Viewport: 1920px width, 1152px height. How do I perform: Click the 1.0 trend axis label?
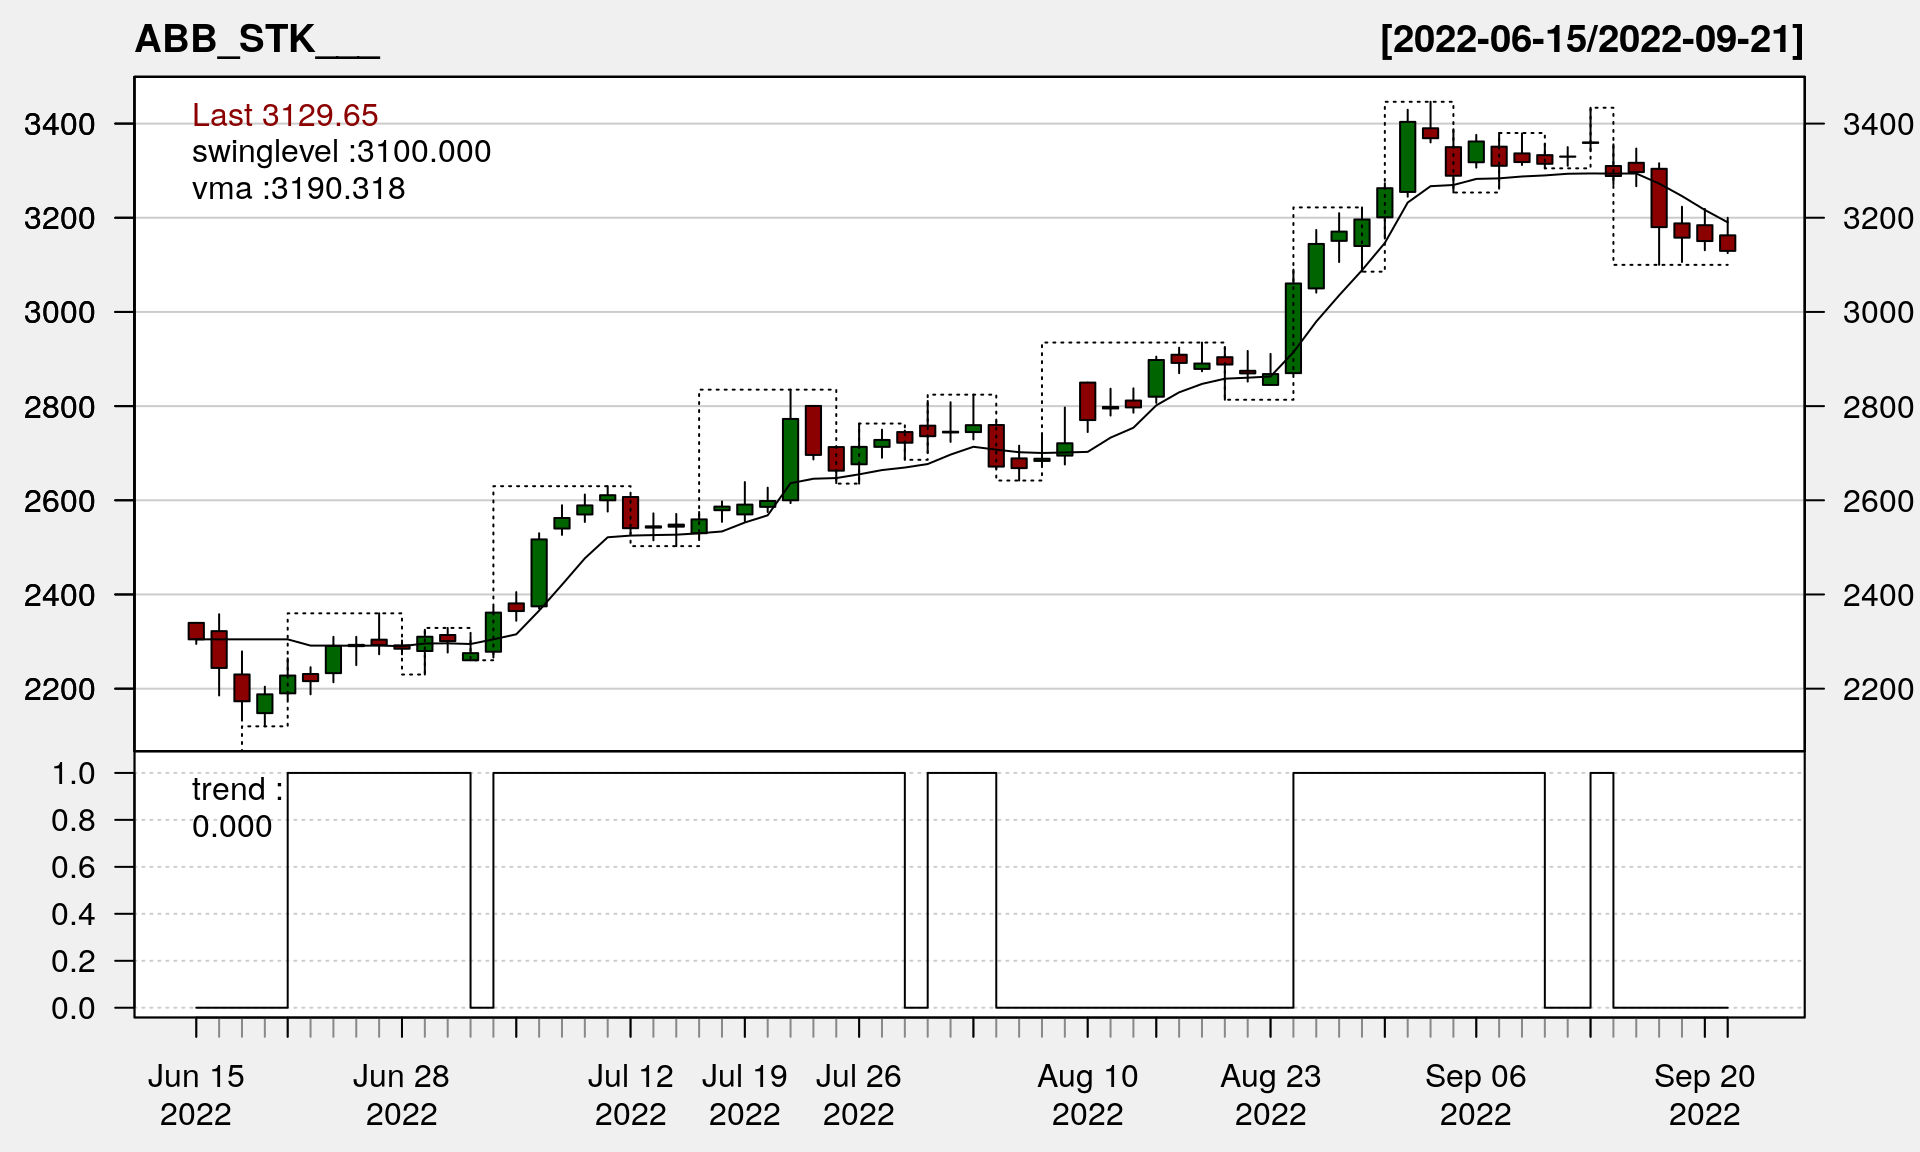pyautogui.click(x=73, y=773)
